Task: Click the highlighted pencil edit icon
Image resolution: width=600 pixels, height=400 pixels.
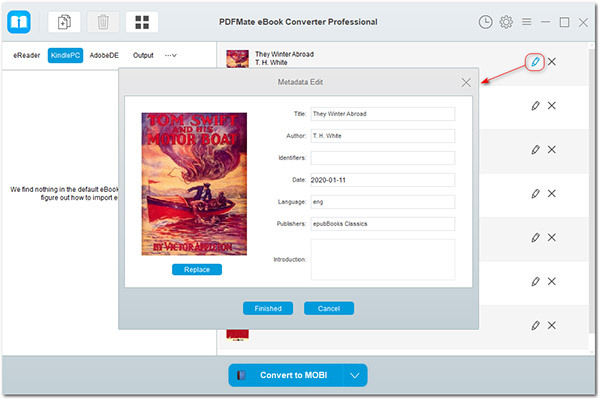Action: [x=535, y=62]
